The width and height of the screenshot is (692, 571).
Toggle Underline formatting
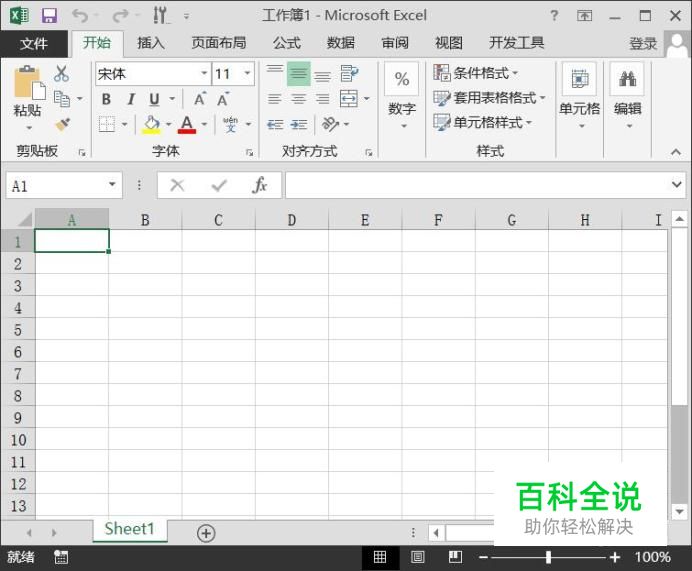point(154,99)
